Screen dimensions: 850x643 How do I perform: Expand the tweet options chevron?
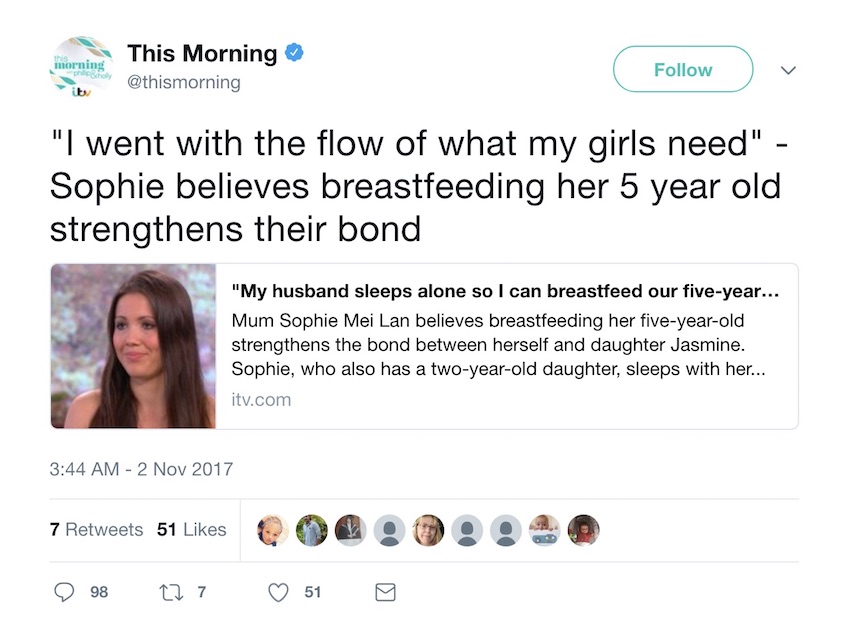[x=788, y=70]
